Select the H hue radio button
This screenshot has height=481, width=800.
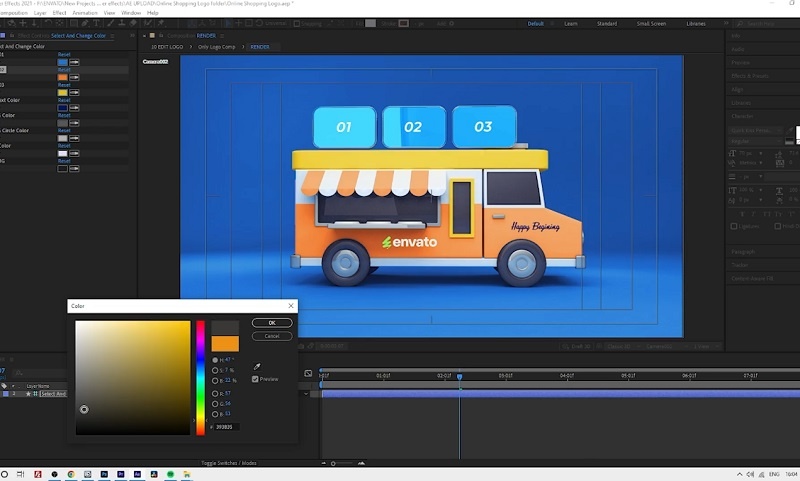pyautogui.click(x=215, y=359)
